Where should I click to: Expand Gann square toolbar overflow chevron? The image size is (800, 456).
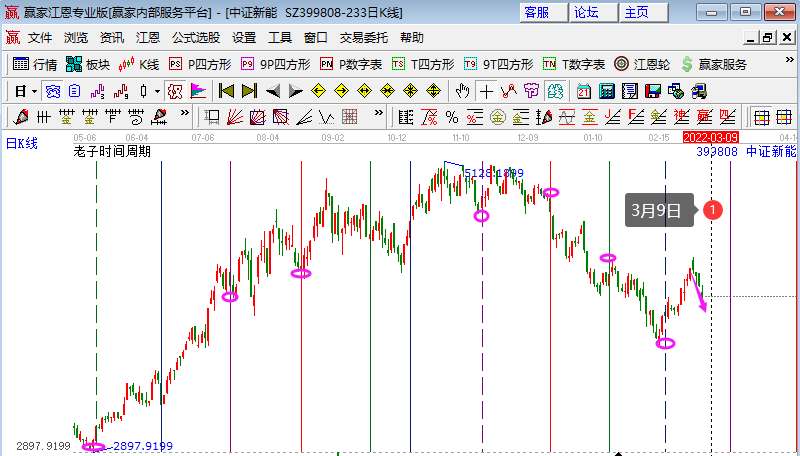tap(378, 112)
